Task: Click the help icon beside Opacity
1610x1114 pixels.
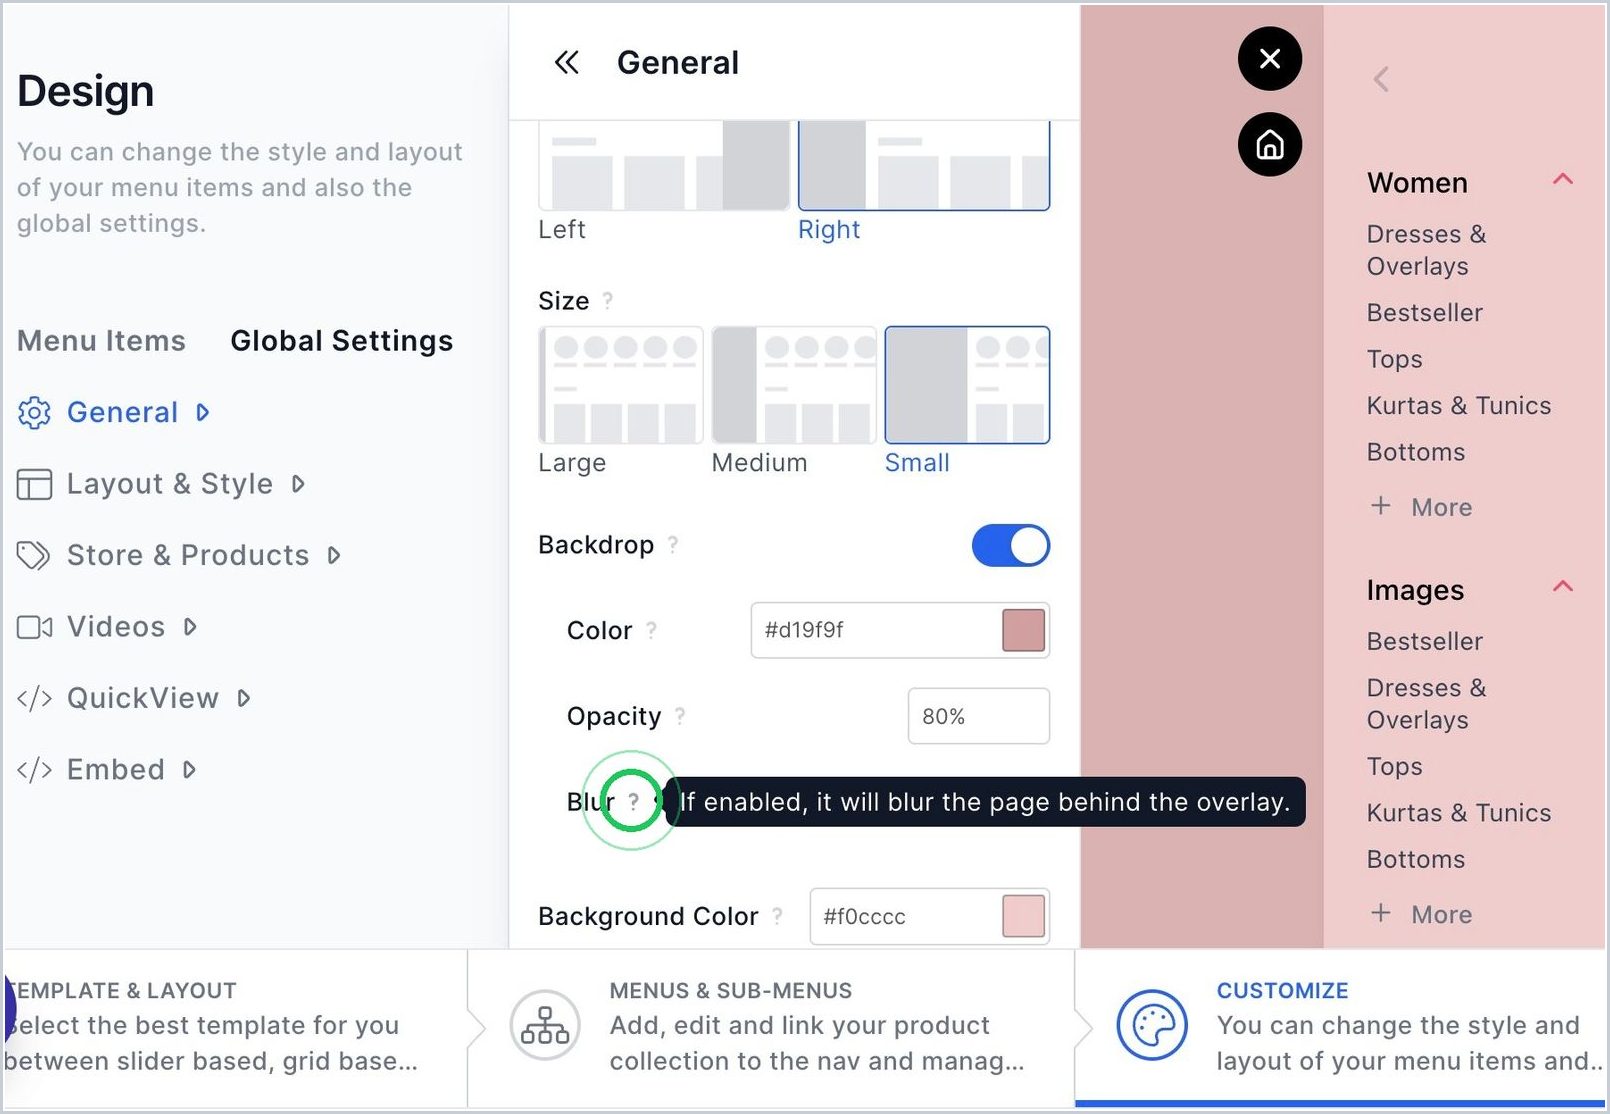Action: coord(680,716)
